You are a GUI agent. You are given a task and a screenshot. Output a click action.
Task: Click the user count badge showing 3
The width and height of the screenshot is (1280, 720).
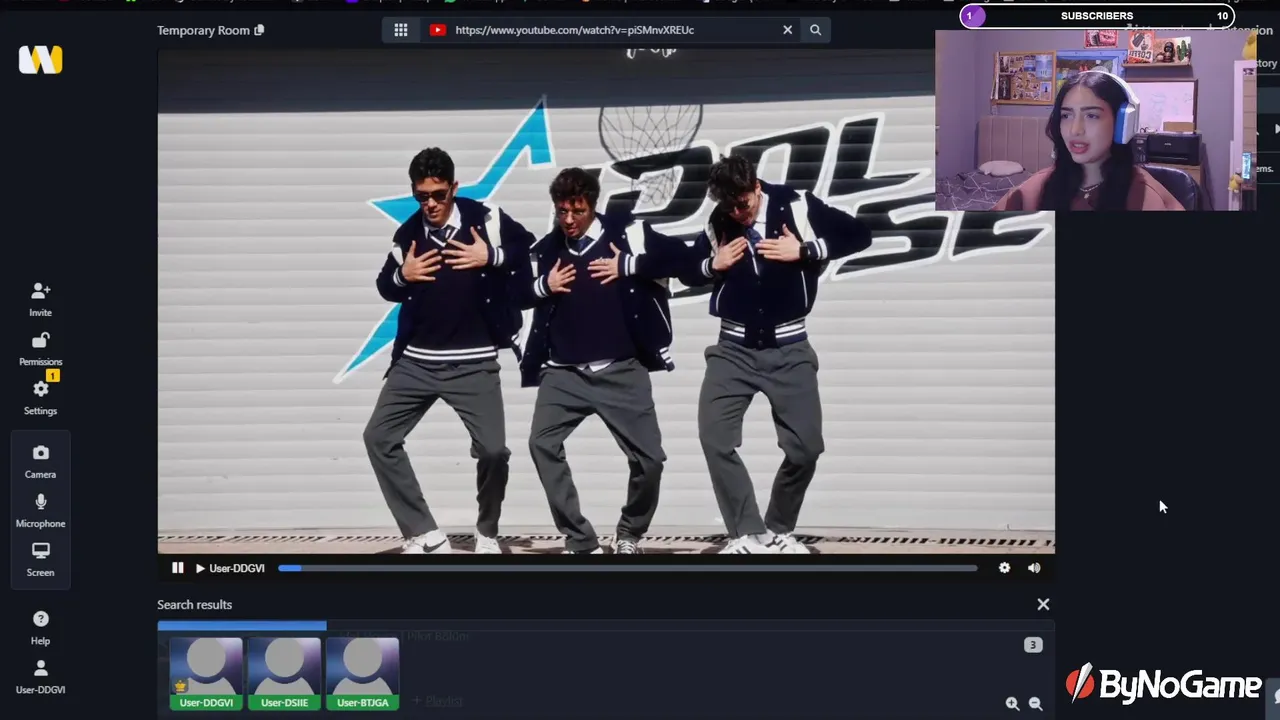[1033, 645]
